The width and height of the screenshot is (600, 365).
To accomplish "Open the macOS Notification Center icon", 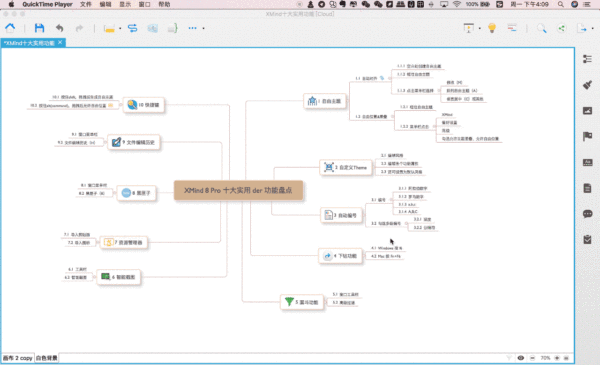I will coord(587,4).
